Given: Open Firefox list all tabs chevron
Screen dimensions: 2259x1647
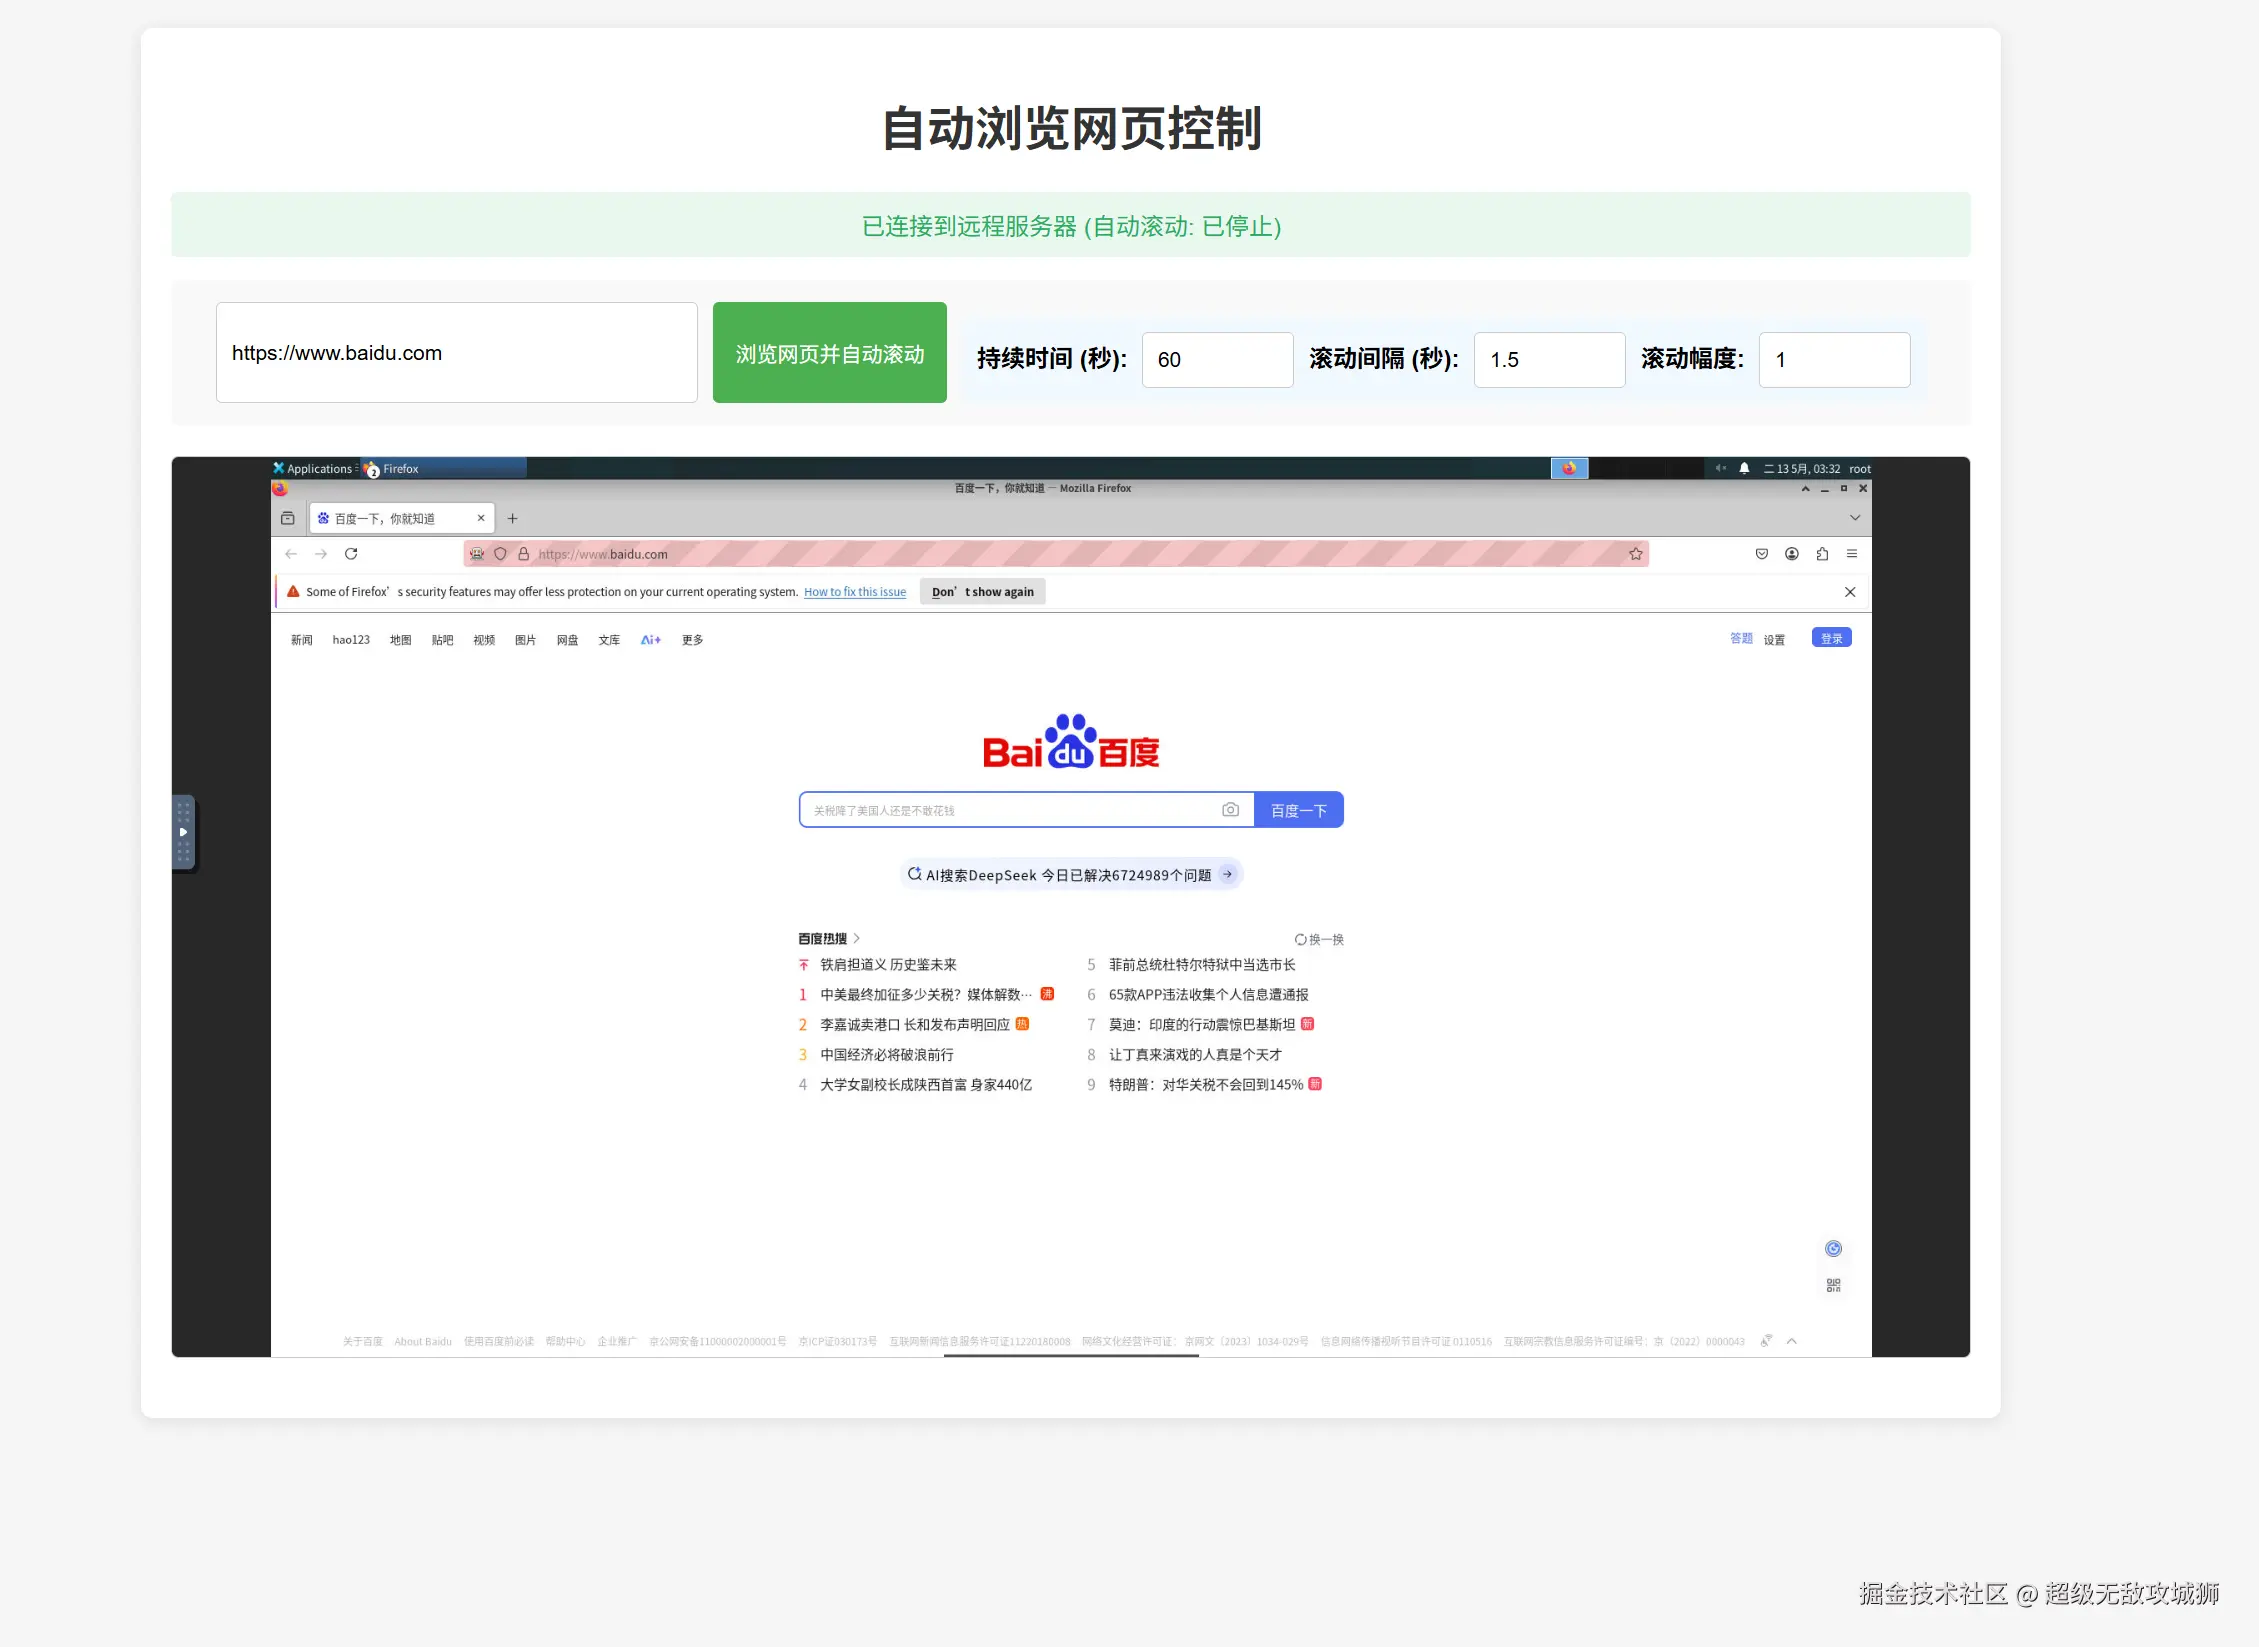Looking at the screenshot, I should (x=1855, y=518).
